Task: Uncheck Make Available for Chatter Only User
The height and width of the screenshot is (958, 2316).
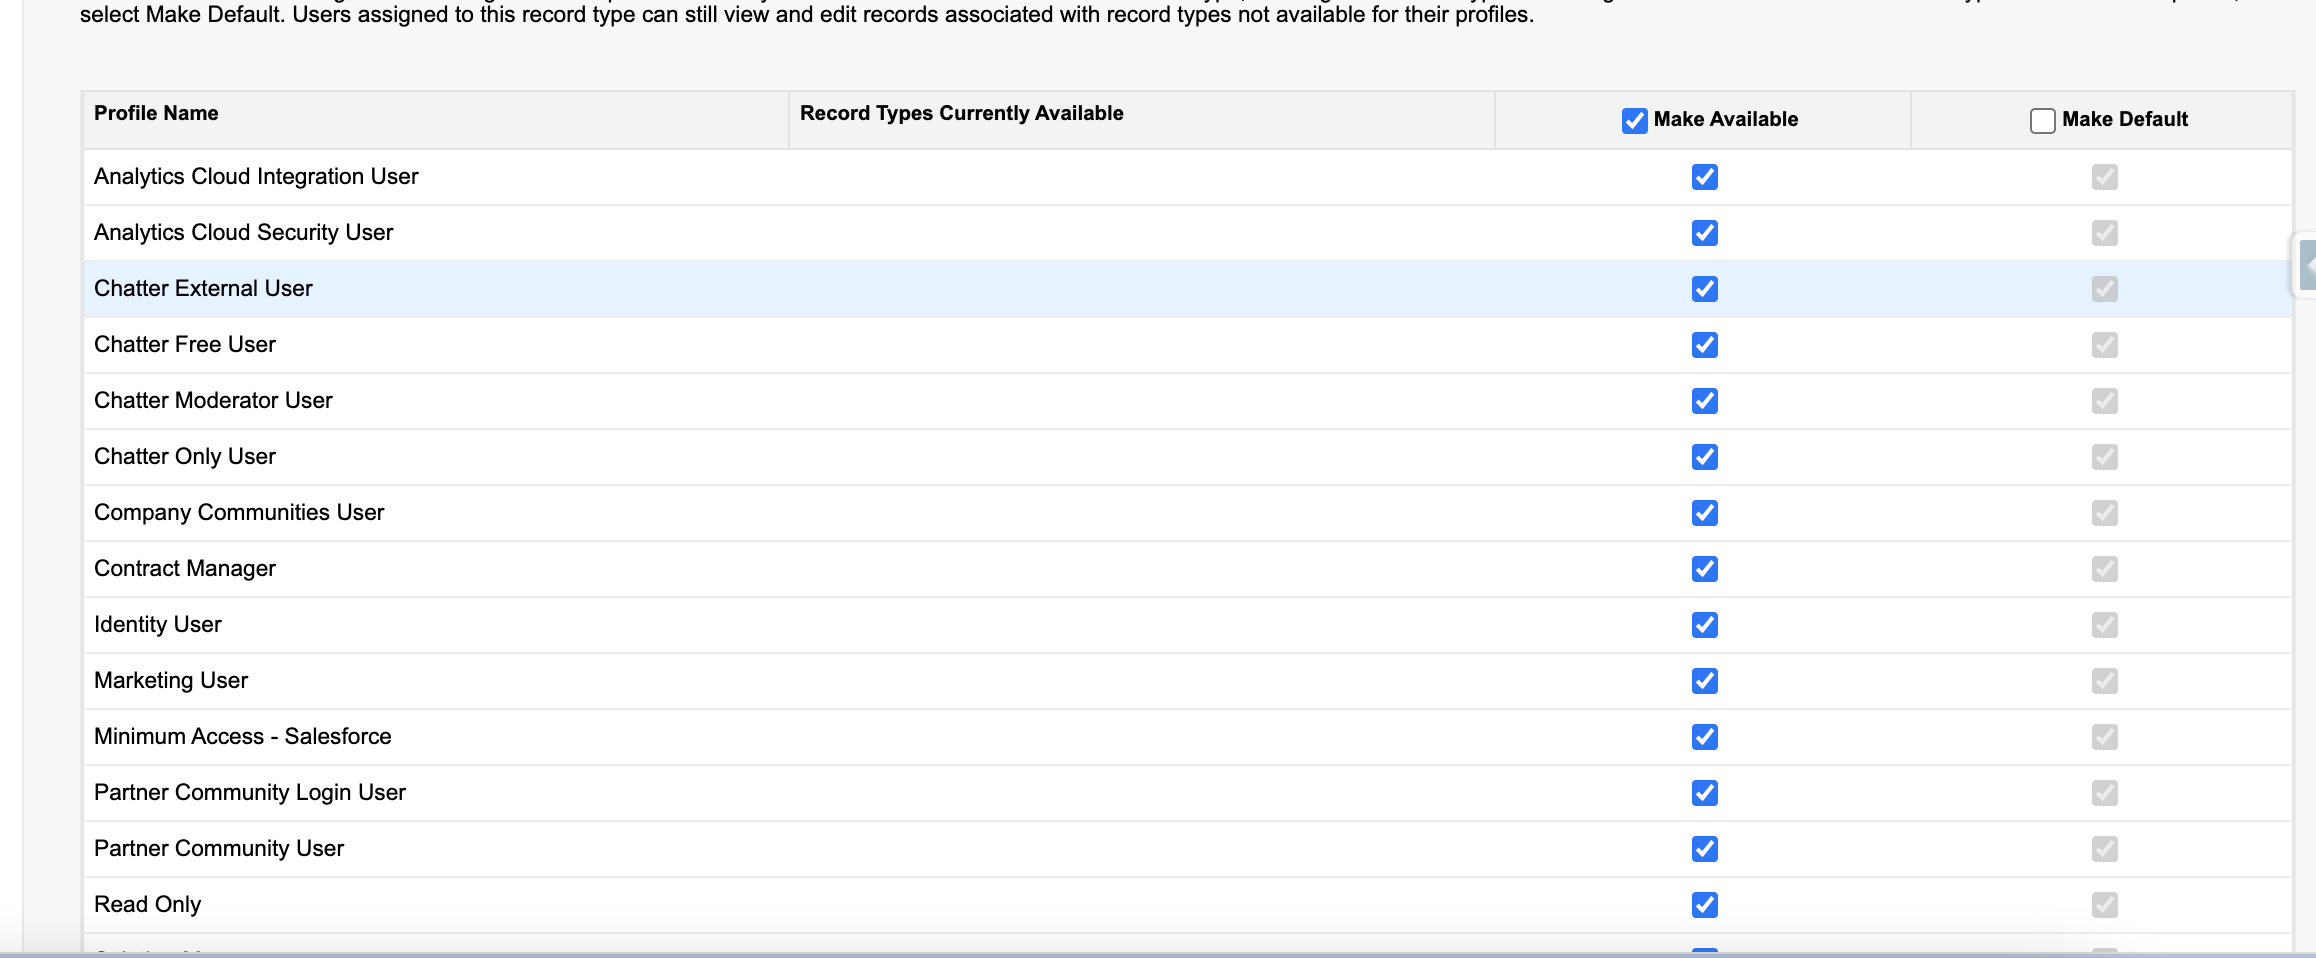Action: point(1704,457)
